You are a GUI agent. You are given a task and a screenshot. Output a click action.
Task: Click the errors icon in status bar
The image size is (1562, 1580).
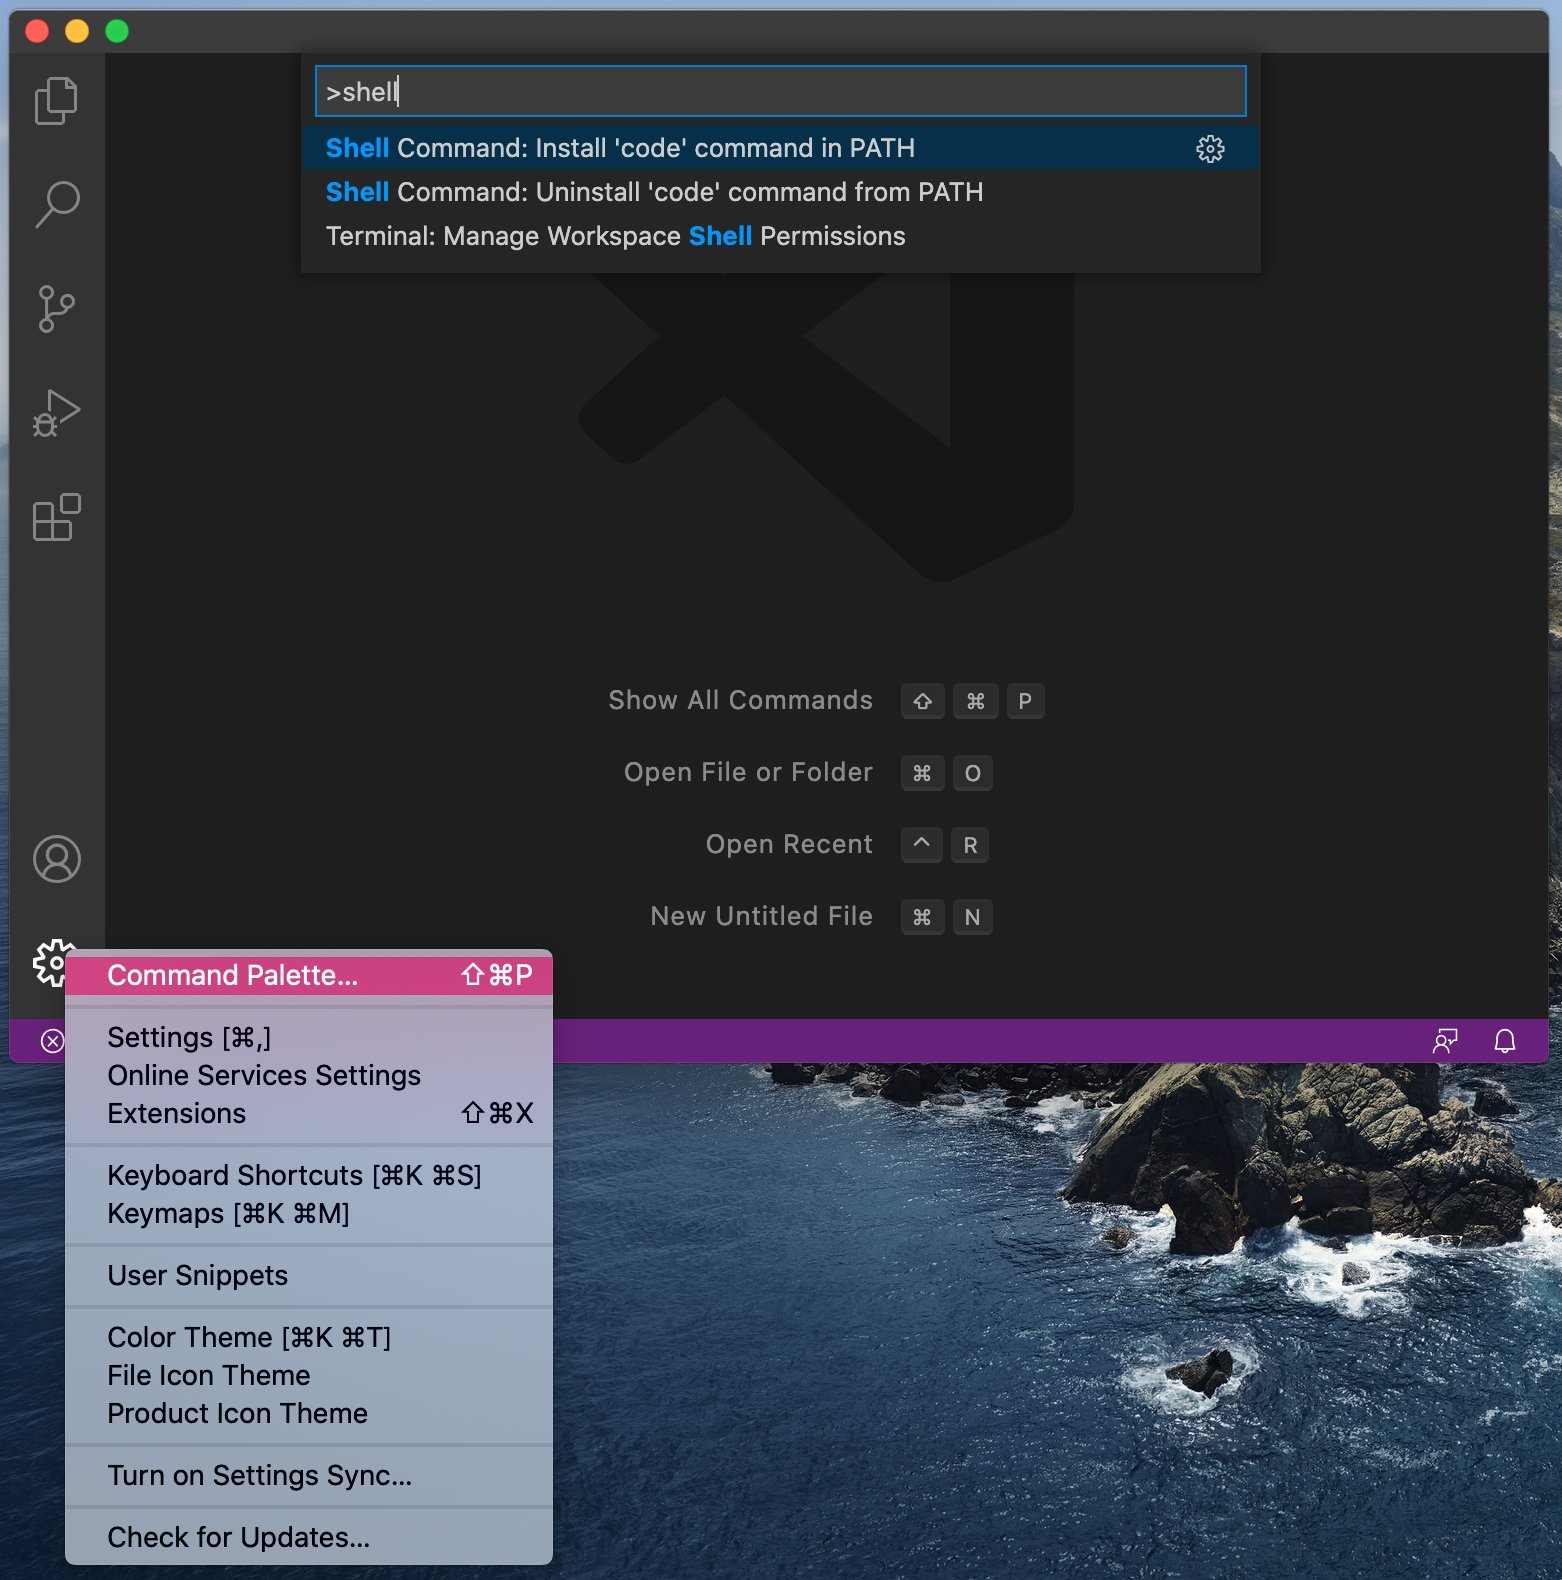point(52,1041)
